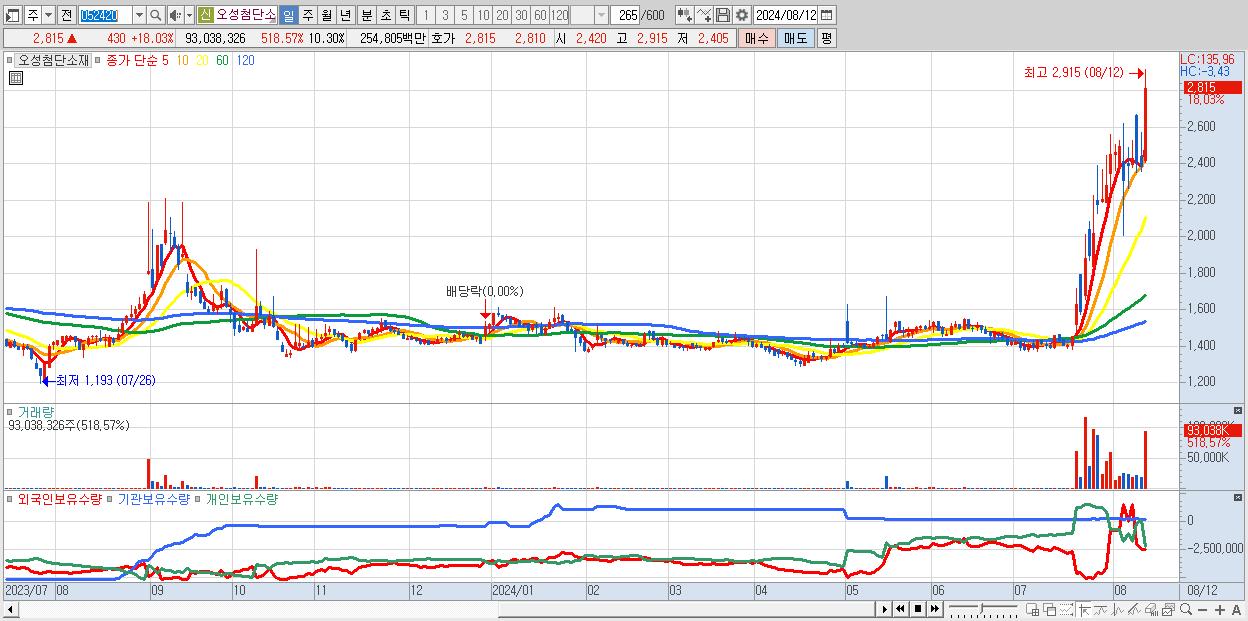1248x621 pixels.
Task: Adjust the chart zoom slider at bottom
Action: (x=982, y=609)
